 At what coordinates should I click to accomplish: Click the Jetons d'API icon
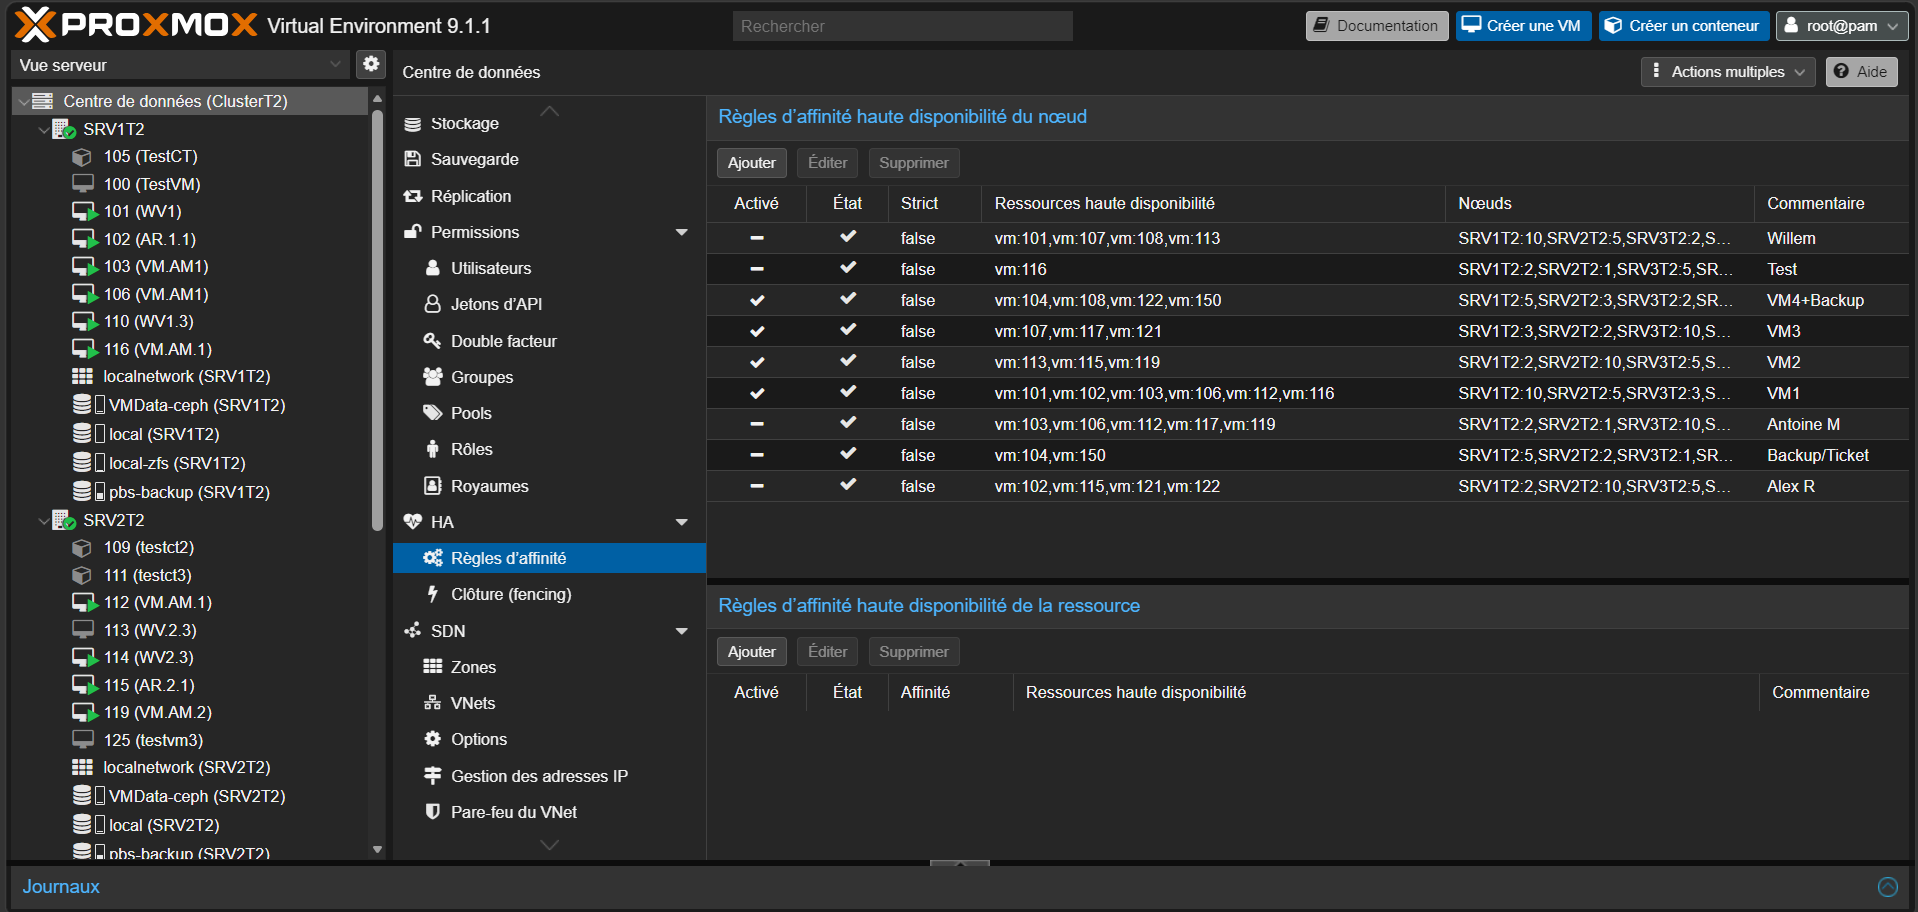432,304
